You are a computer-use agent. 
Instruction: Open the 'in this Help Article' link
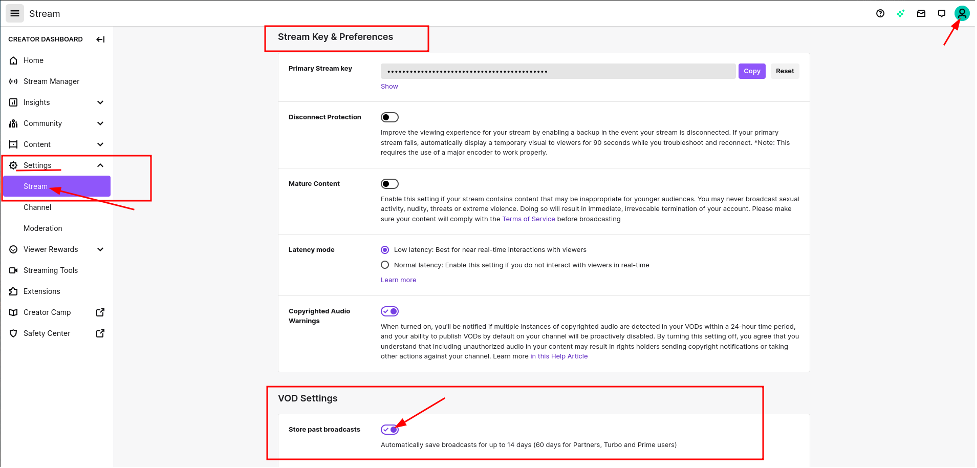[559, 356]
